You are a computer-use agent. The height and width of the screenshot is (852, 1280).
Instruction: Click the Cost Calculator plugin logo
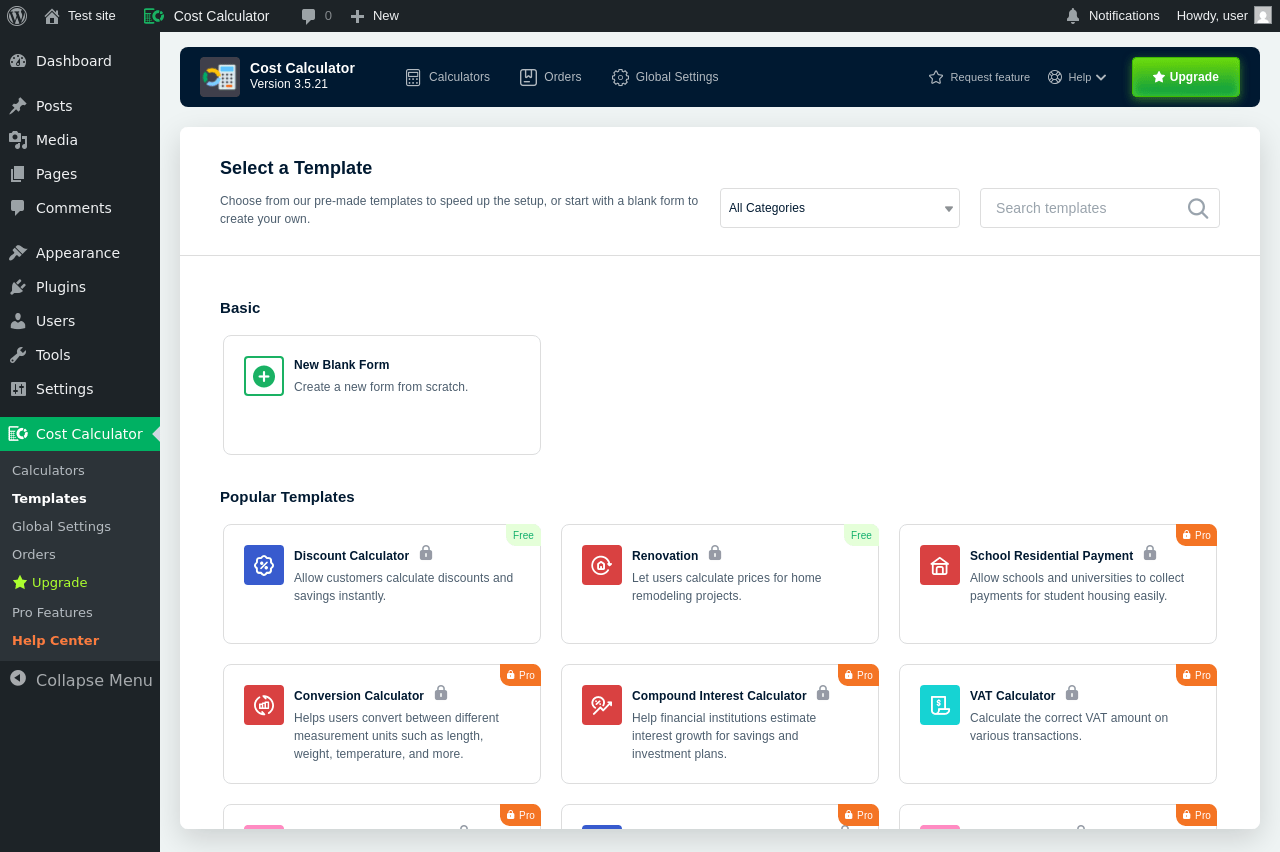[x=220, y=77]
